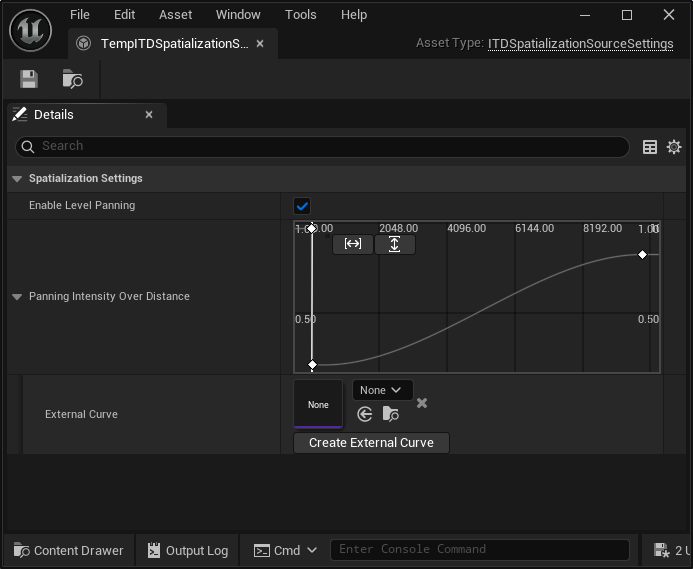Click the Unreal Engine logo icon
Screen dimensions: 693x569
[30, 31]
